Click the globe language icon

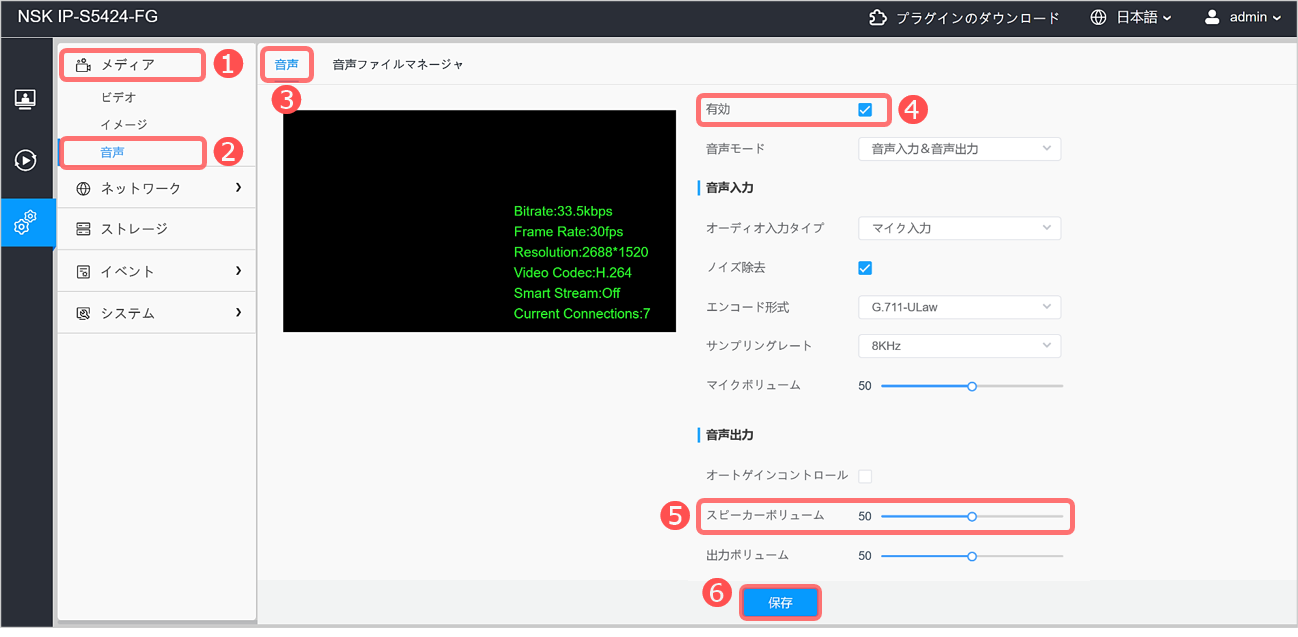pyautogui.click(x=1099, y=17)
